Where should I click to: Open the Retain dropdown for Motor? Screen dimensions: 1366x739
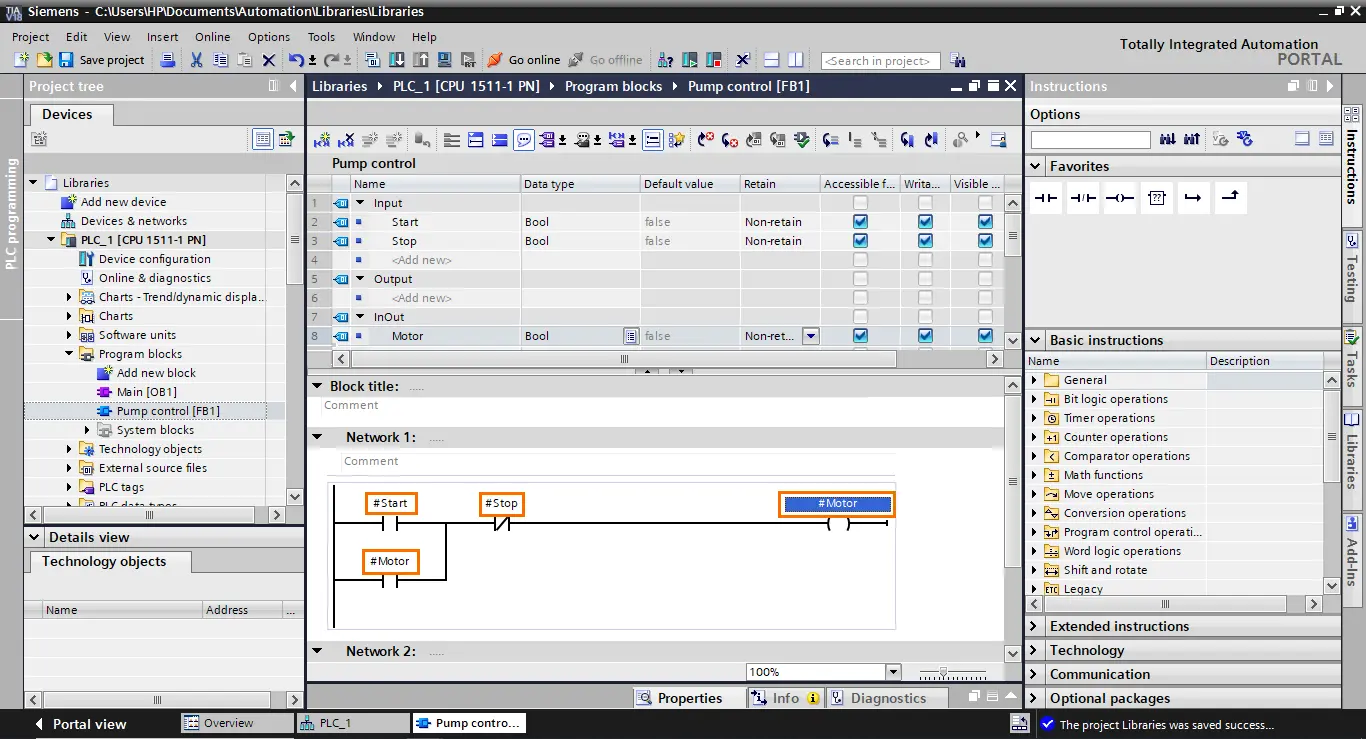[x=811, y=336]
